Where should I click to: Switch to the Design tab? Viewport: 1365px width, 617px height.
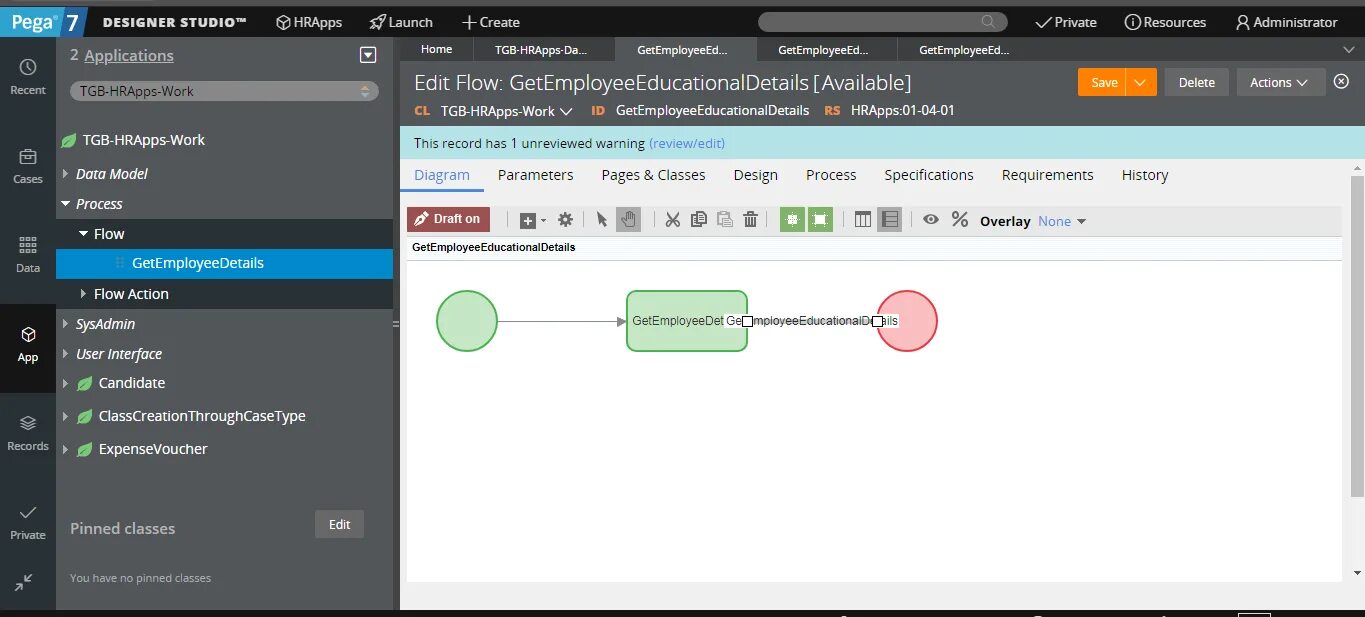click(756, 175)
